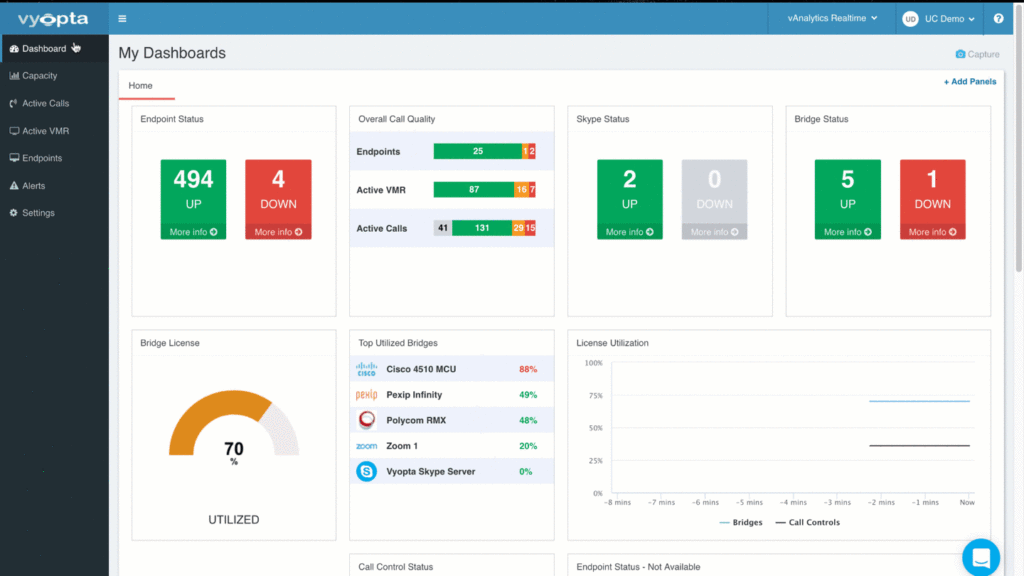Image resolution: width=1024 pixels, height=576 pixels.
Task: Navigate to Active VMR section
Action: pos(54,131)
